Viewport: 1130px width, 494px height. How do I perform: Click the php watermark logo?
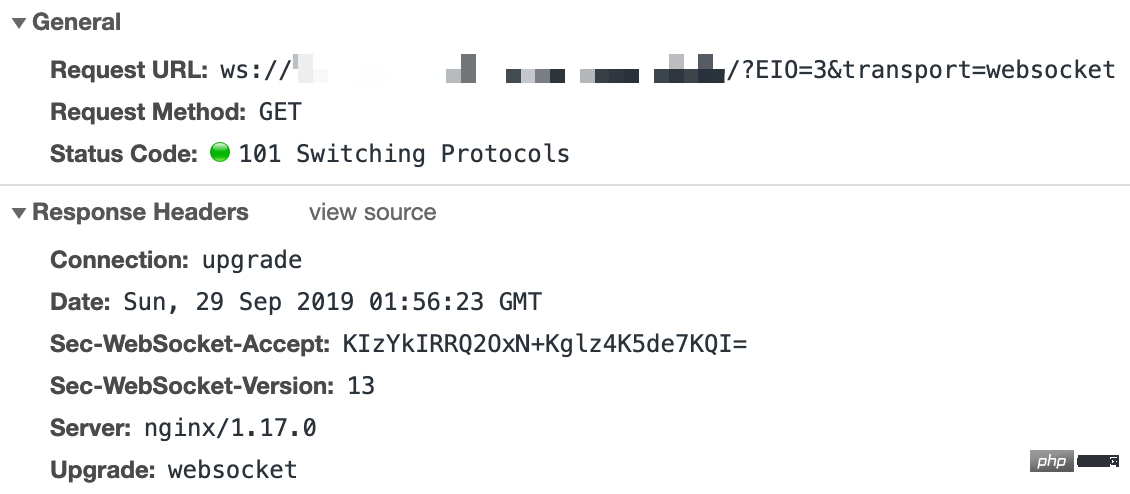tap(1051, 461)
